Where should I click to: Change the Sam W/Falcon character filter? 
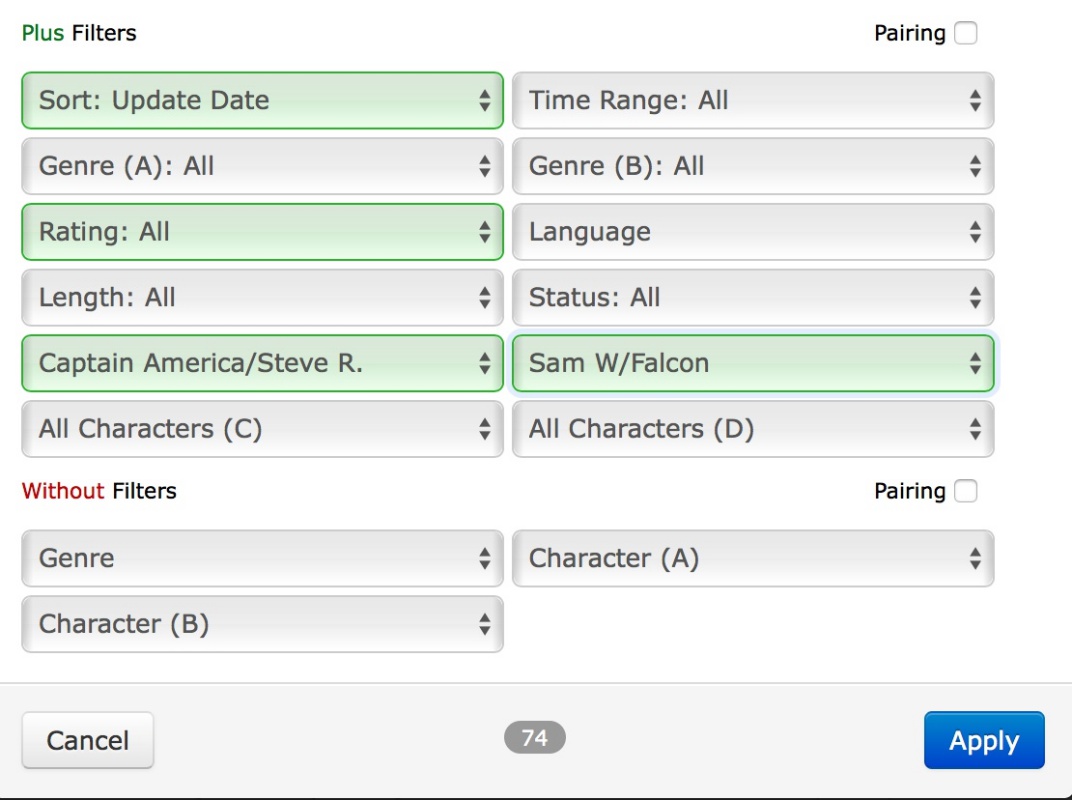pyautogui.click(x=752, y=363)
